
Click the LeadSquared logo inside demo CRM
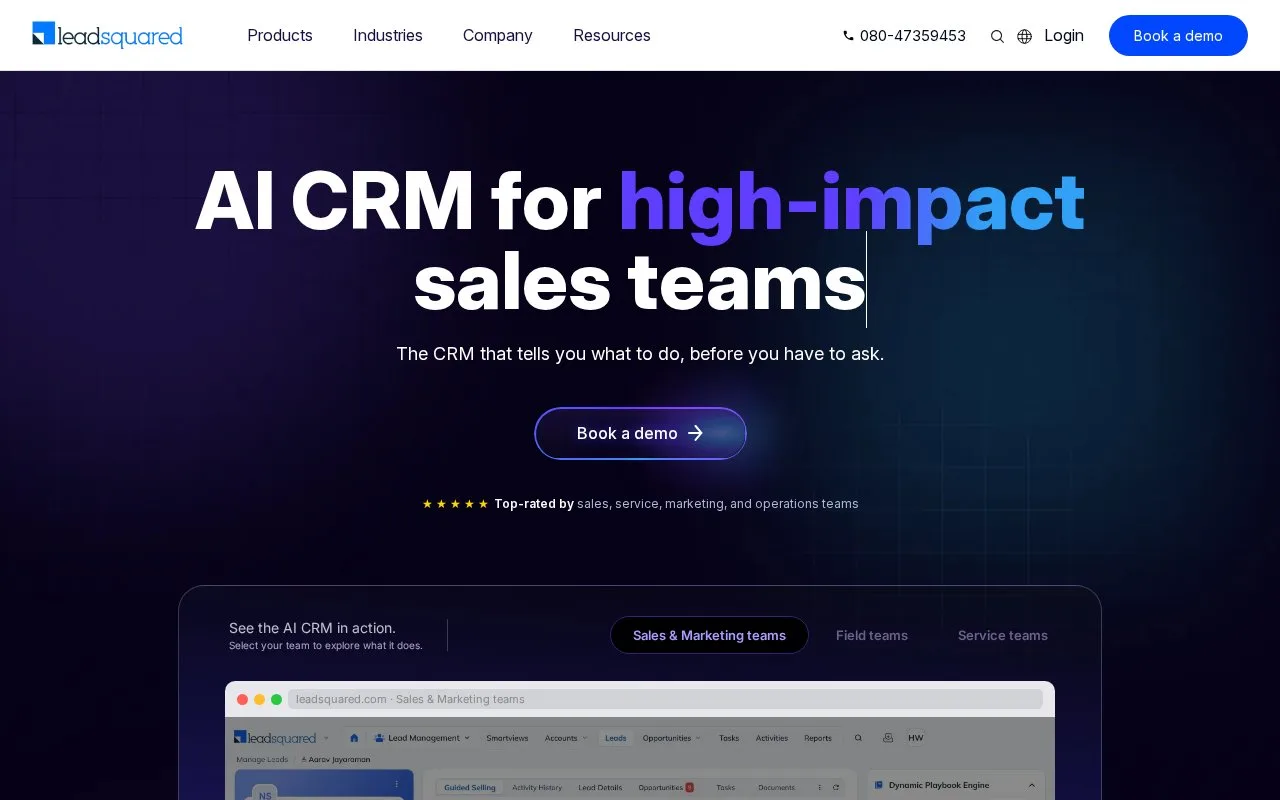pyautogui.click(x=275, y=738)
